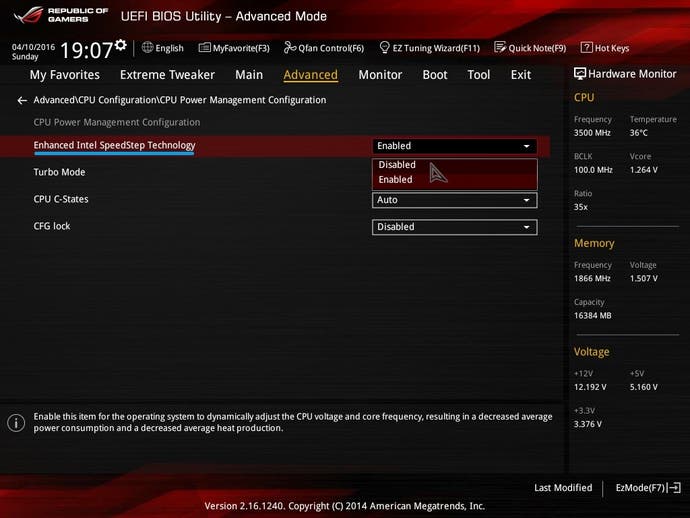Screen dimensions: 690x518
Task: Click the Republic of Gamers logo
Action: (x=61, y=15)
